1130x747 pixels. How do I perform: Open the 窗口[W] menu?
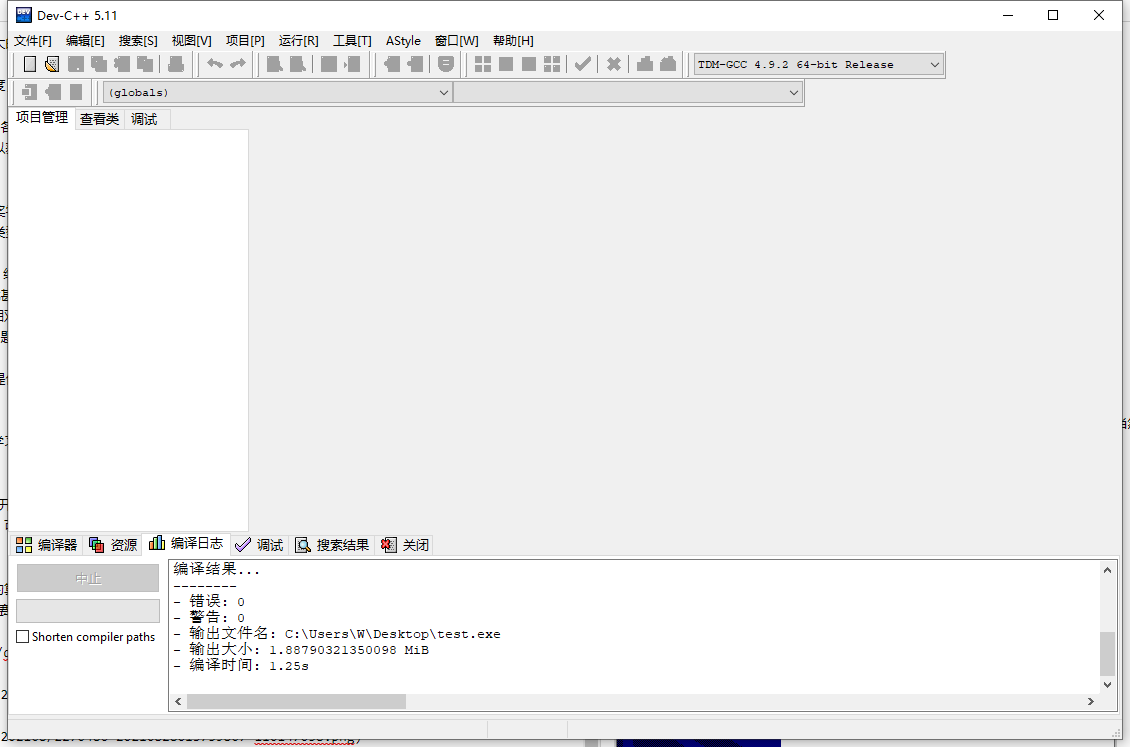[456, 41]
